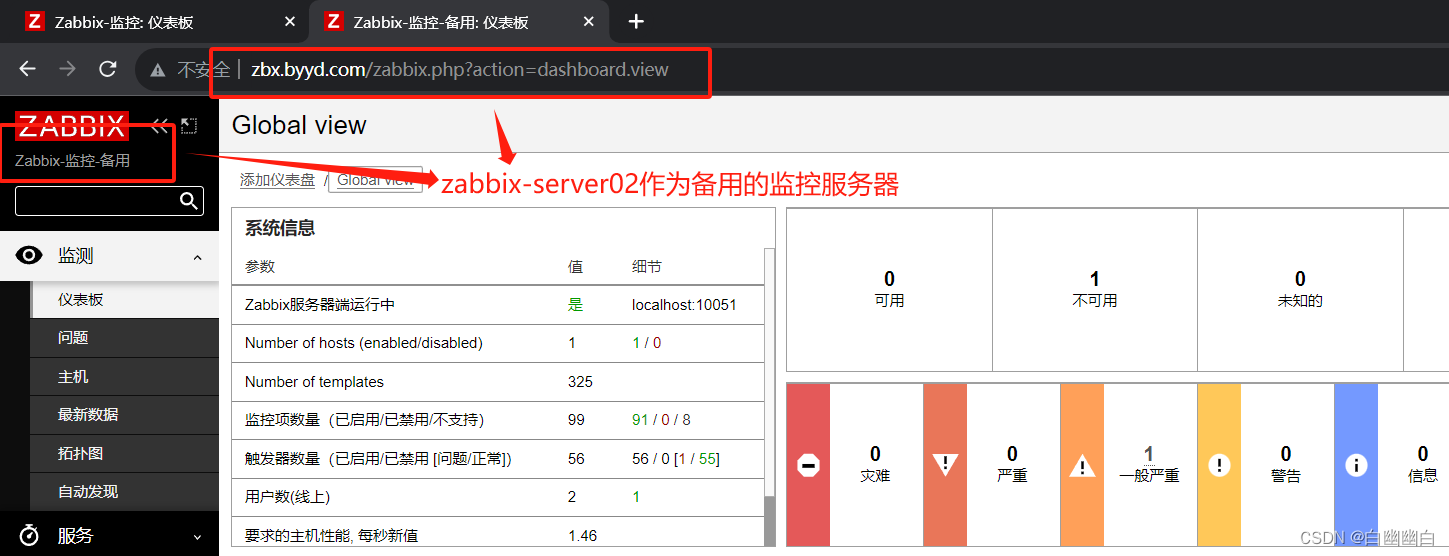Click the Number of templates value 325
This screenshot has width=1449, height=556.
580,382
